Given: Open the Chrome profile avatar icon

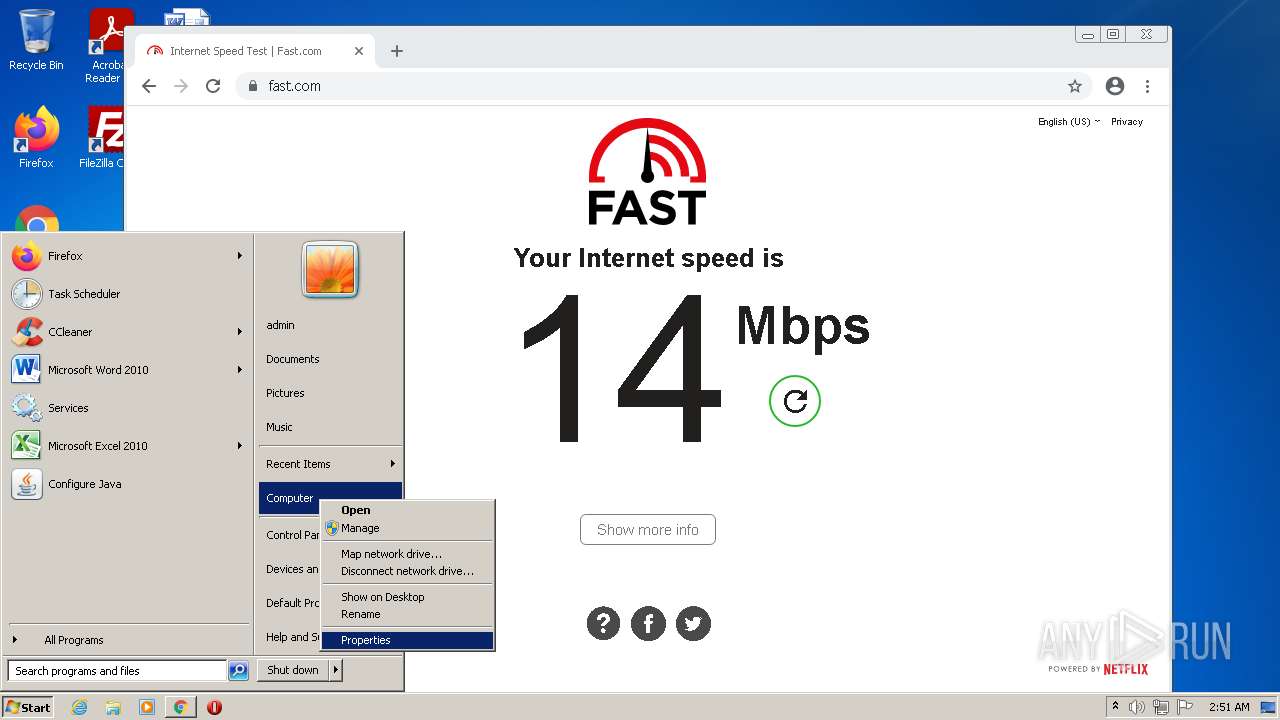Looking at the screenshot, I should (1115, 86).
